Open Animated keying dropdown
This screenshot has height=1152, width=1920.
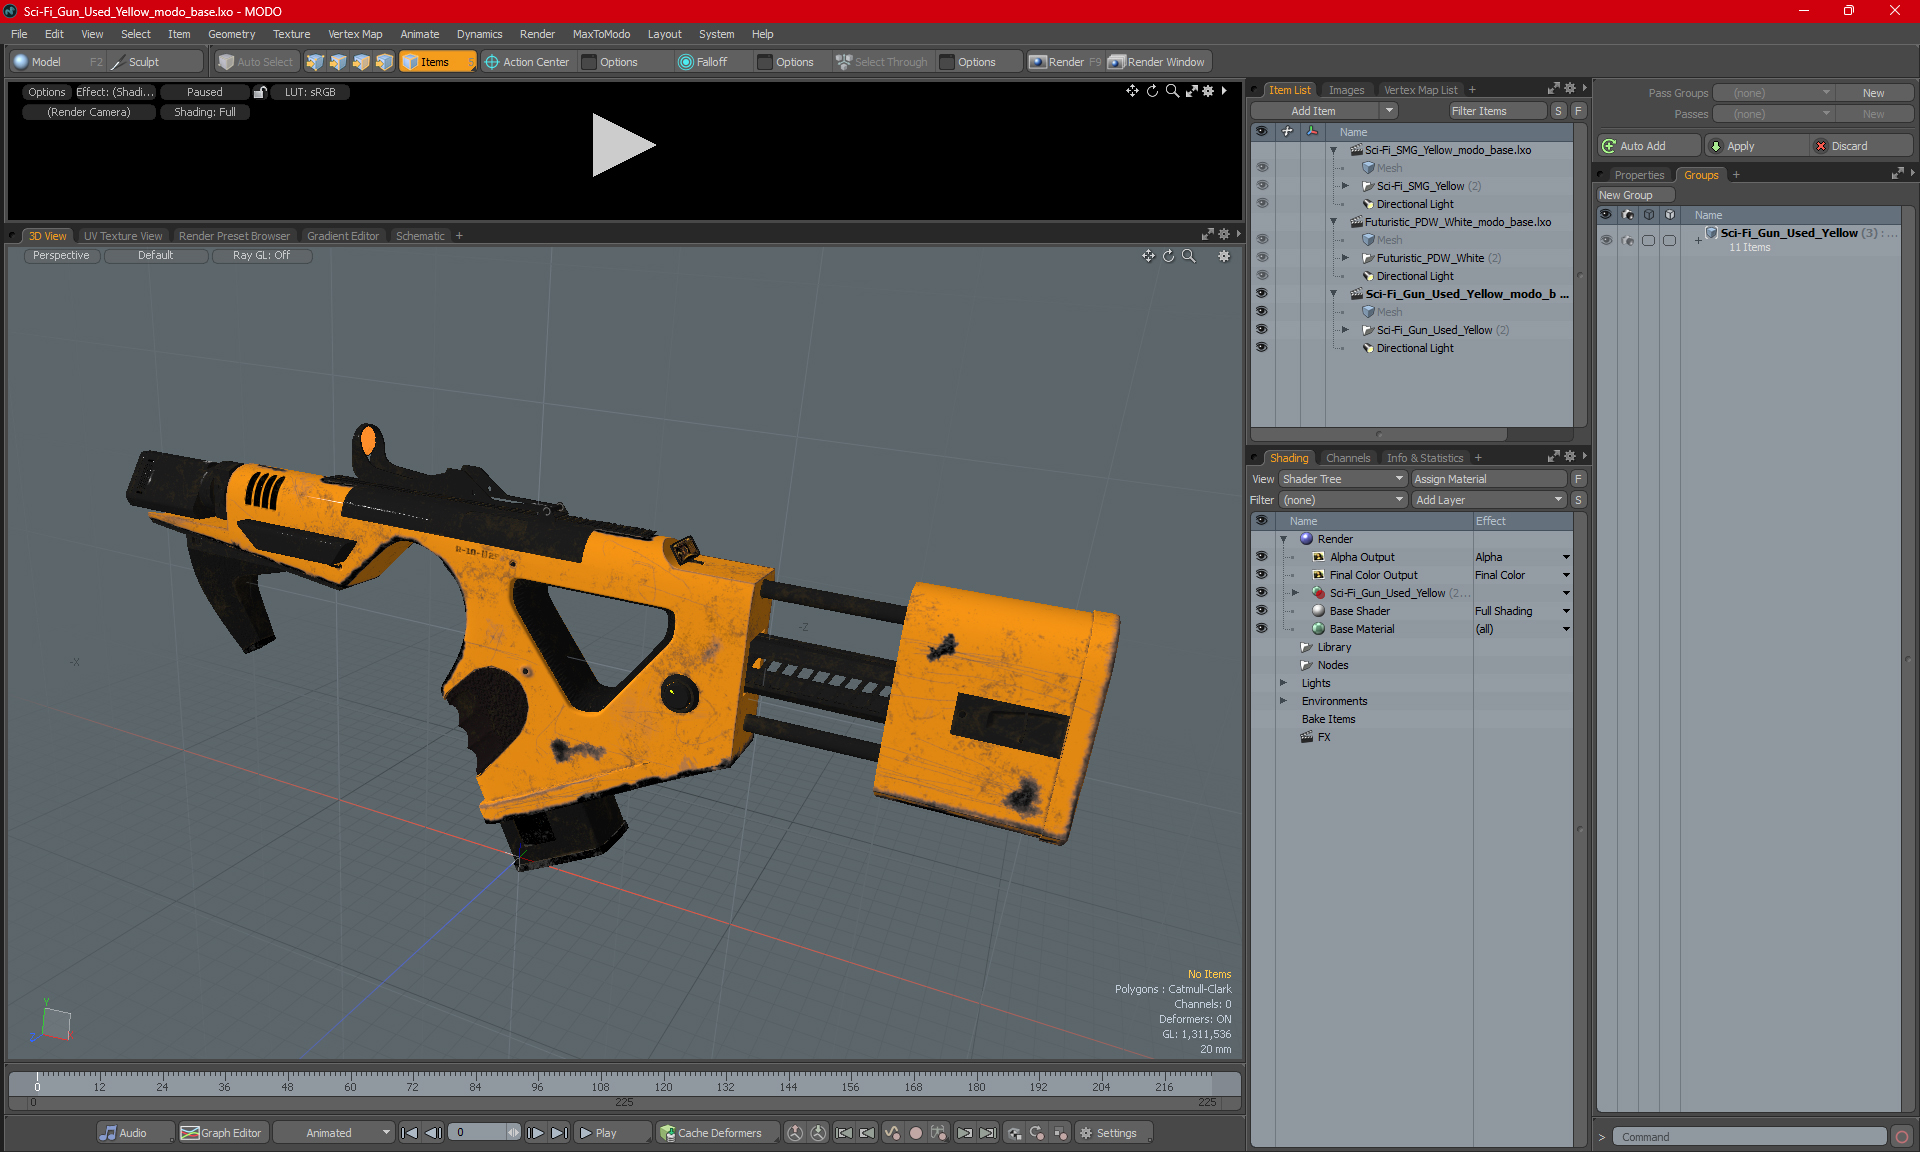tap(334, 1133)
